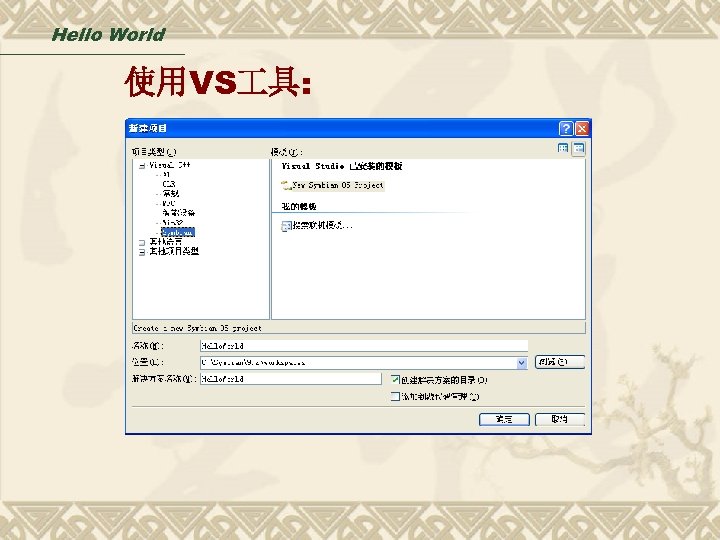Select 常规 under Visual C++
Image resolution: width=720 pixels, height=540 pixels.
coord(170,194)
